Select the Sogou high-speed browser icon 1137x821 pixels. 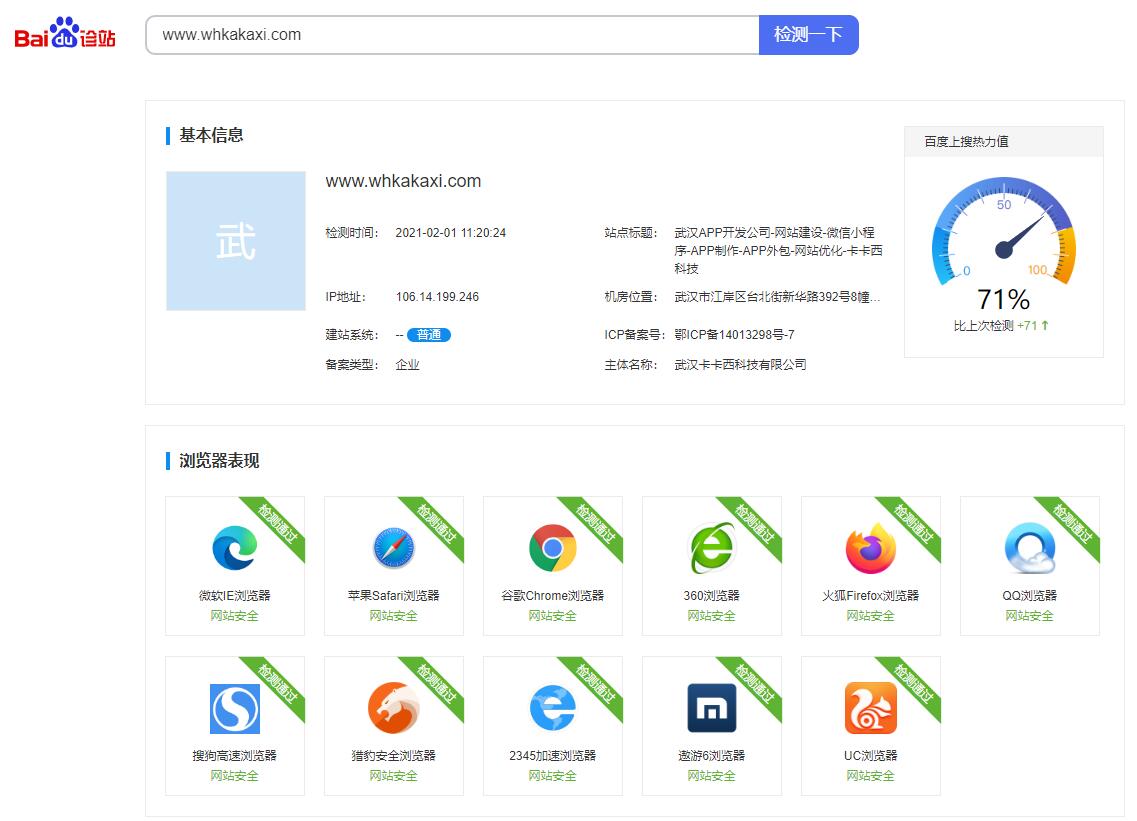click(234, 709)
